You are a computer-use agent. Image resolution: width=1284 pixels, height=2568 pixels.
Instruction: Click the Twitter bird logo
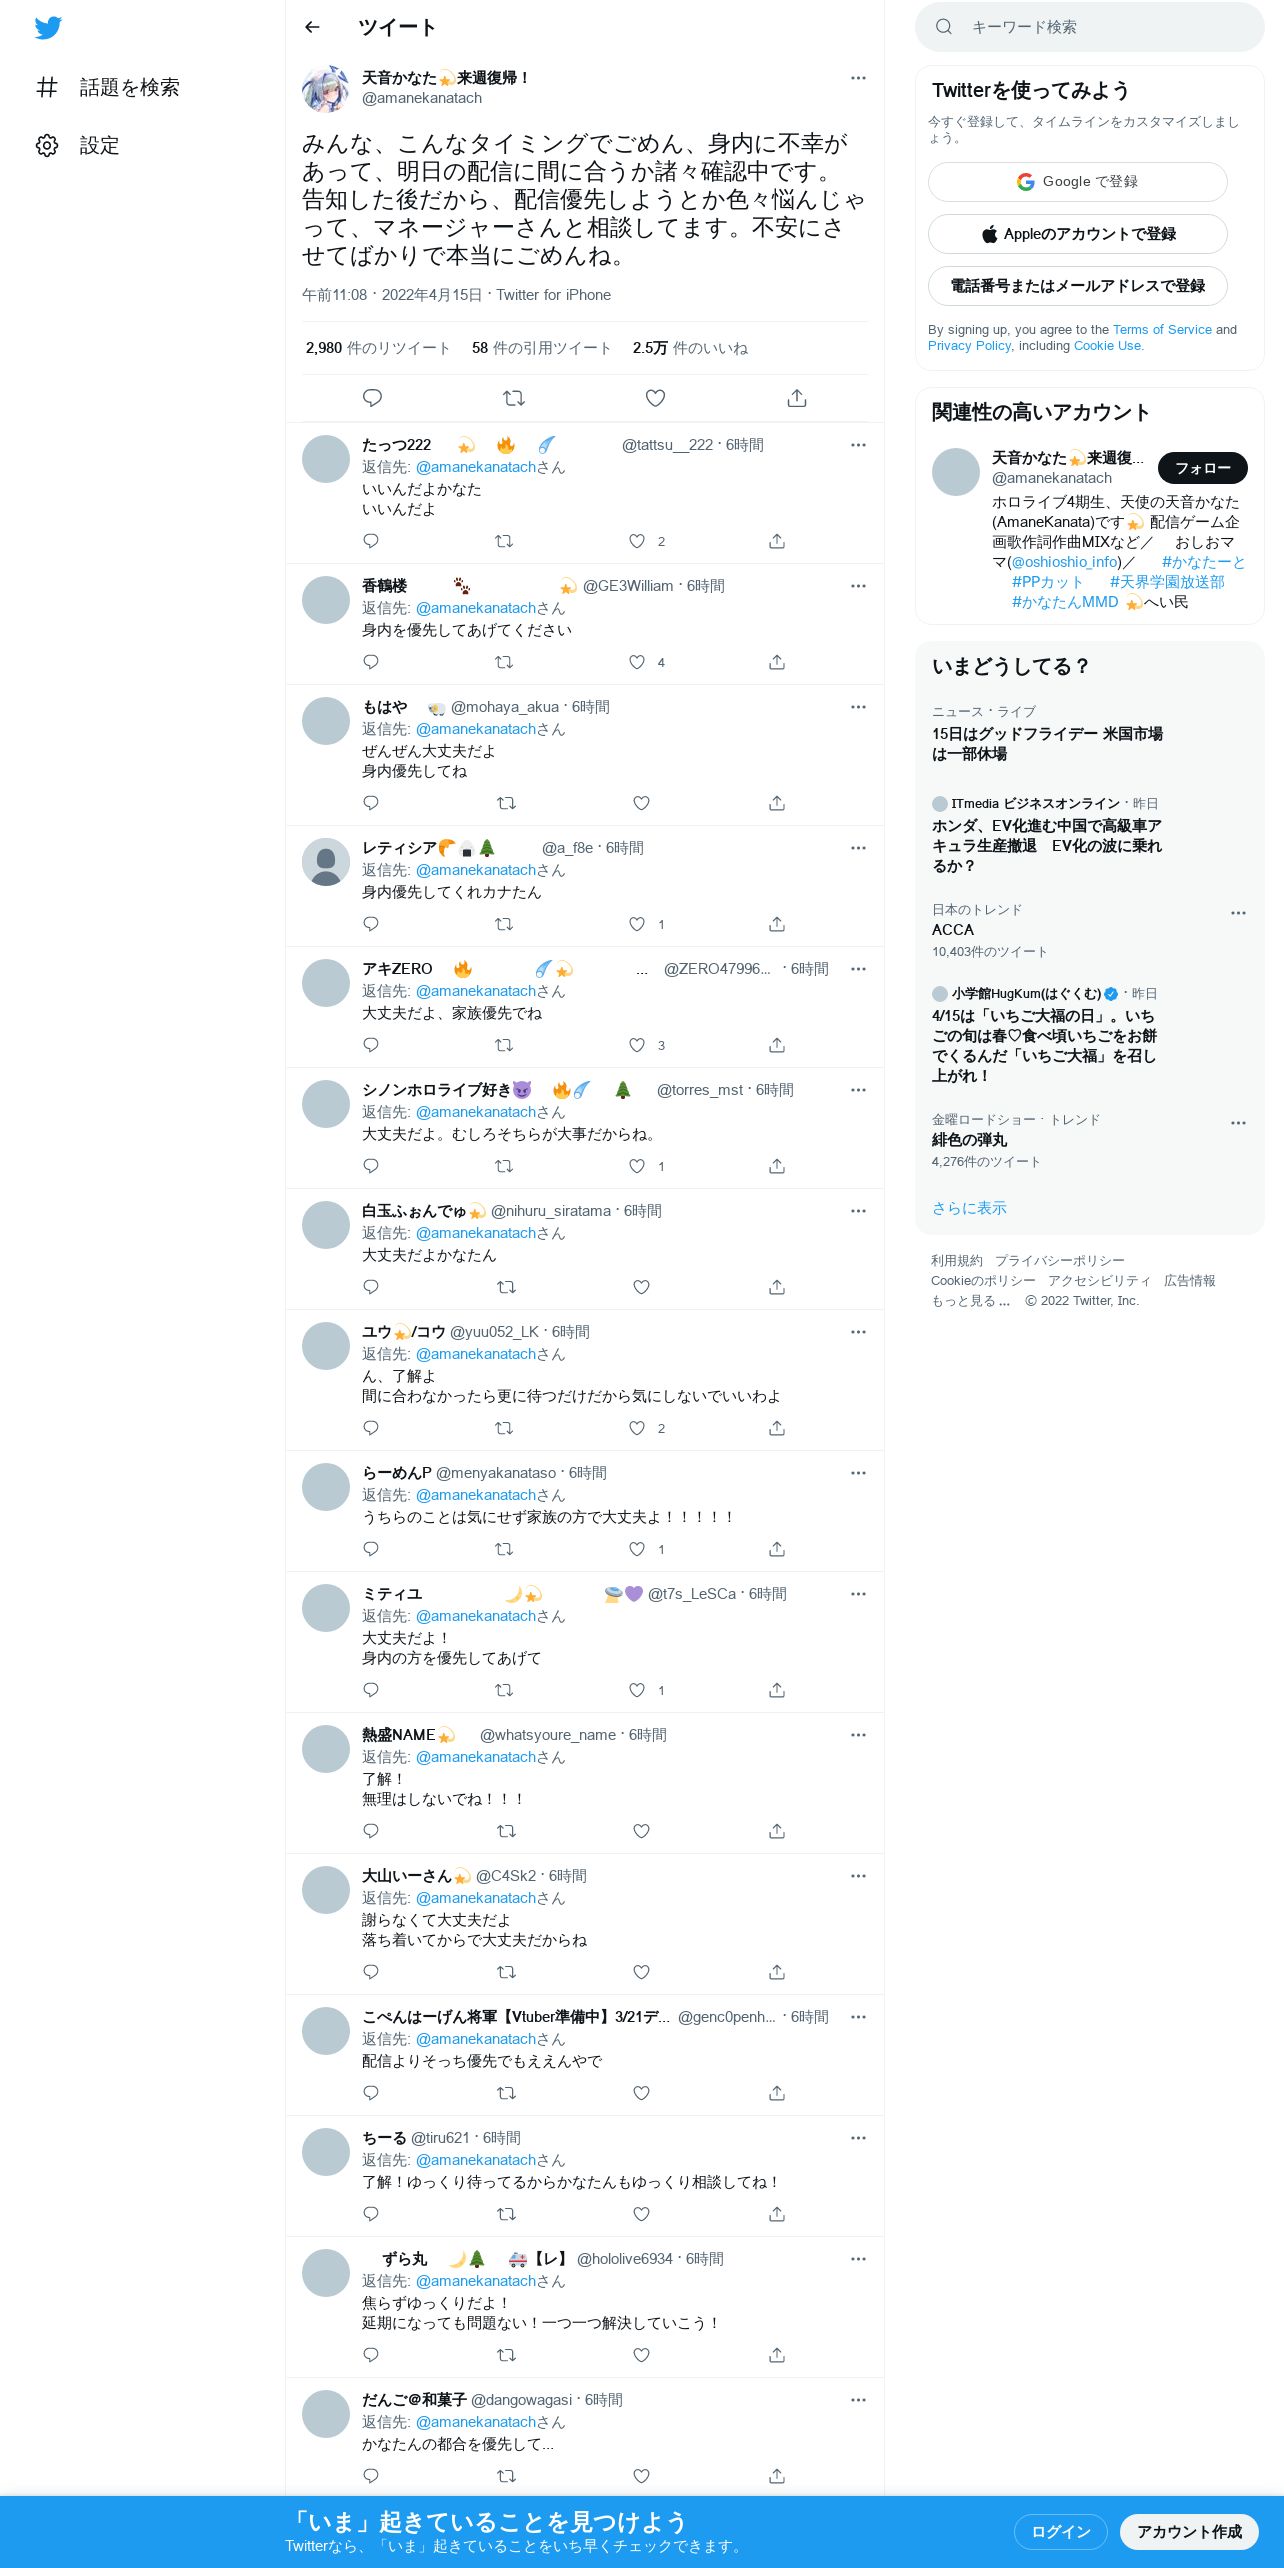[x=48, y=28]
